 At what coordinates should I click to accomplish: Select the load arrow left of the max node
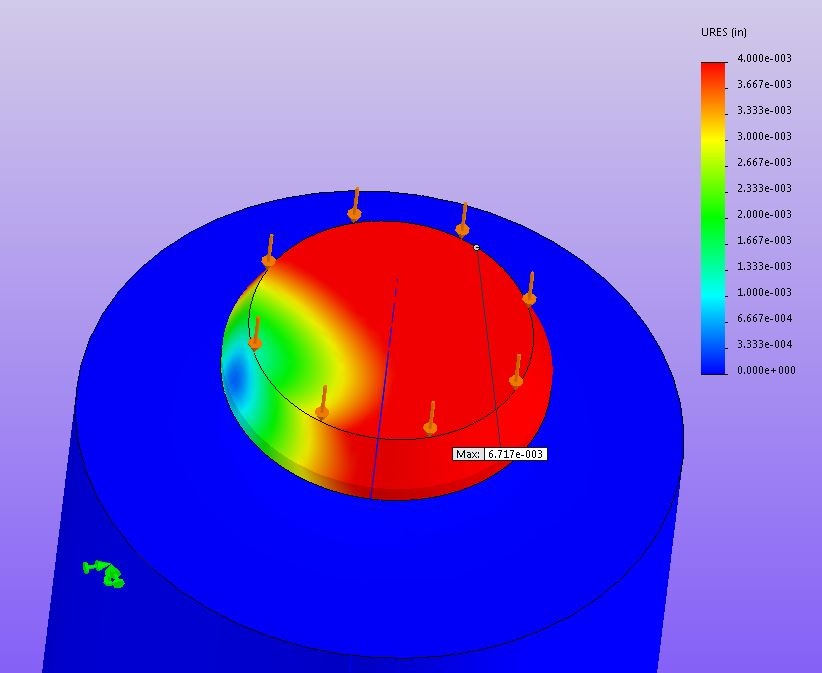pyautogui.click(x=462, y=220)
